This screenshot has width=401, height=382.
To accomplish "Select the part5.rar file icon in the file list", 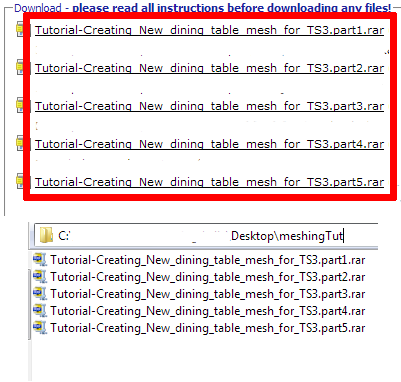I will click(x=40, y=327).
